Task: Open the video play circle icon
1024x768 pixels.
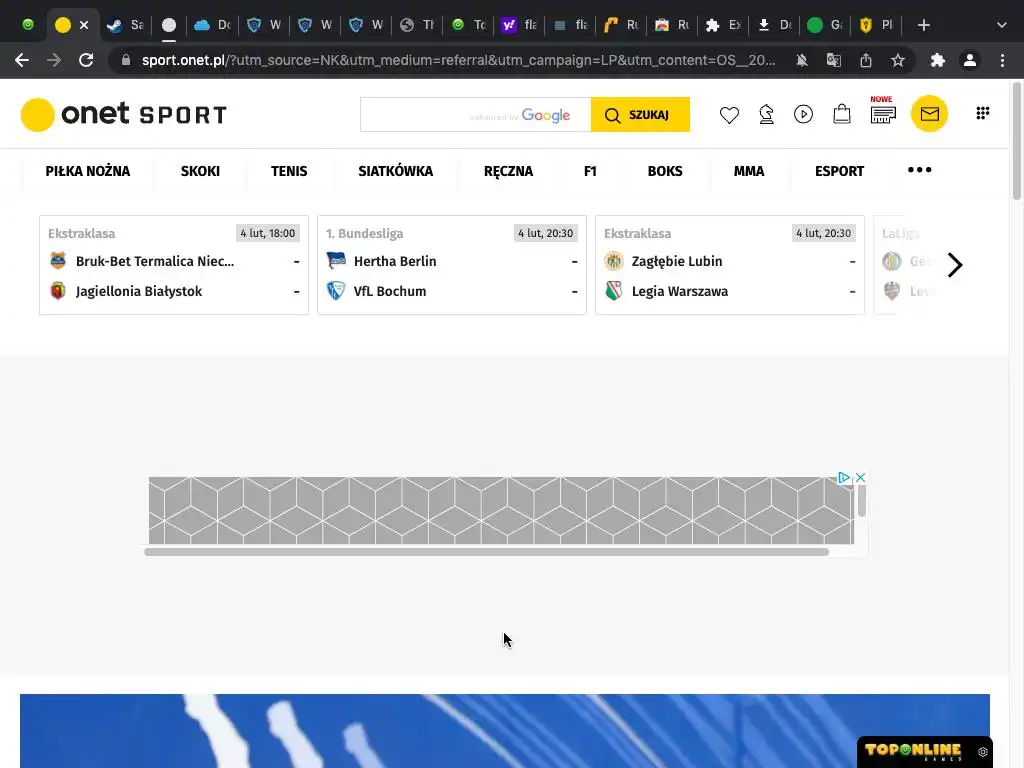Action: tap(803, 114)
